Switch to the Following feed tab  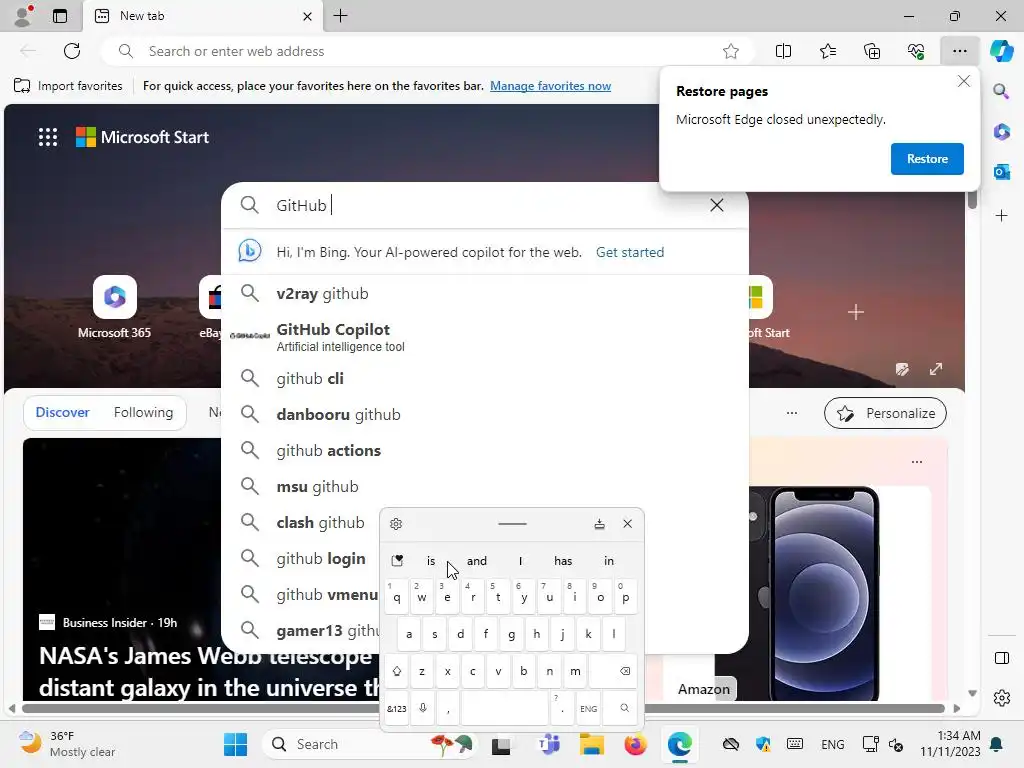click(143, 412)
